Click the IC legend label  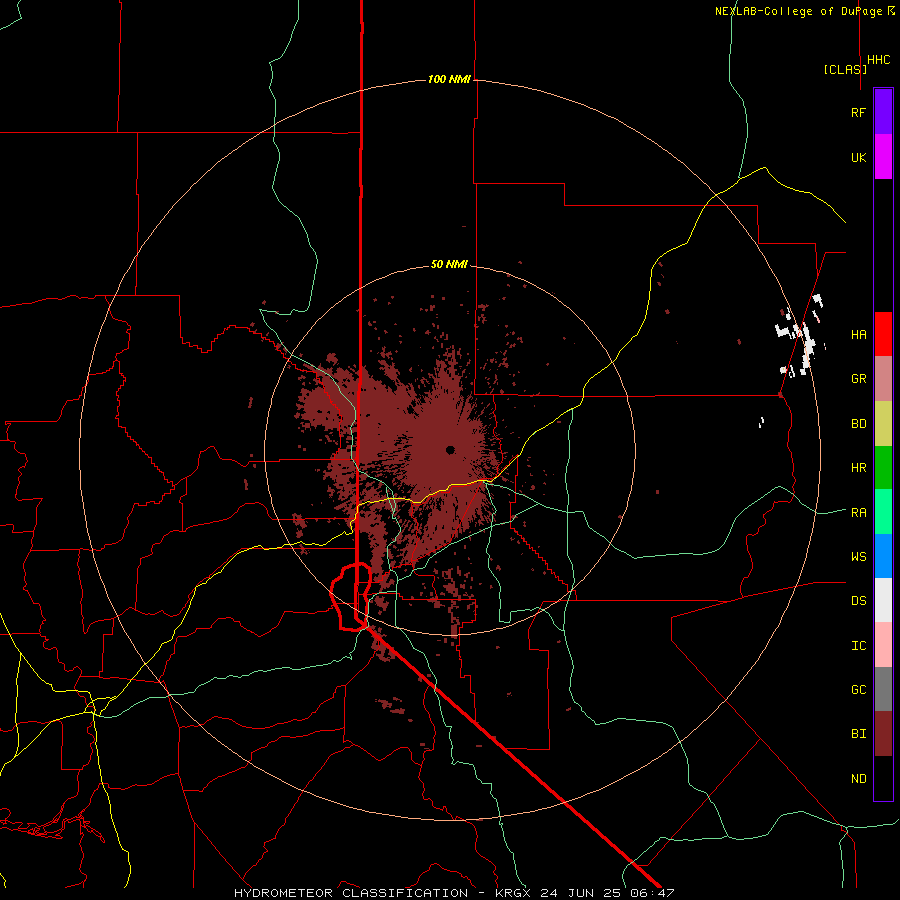point(858,646)
